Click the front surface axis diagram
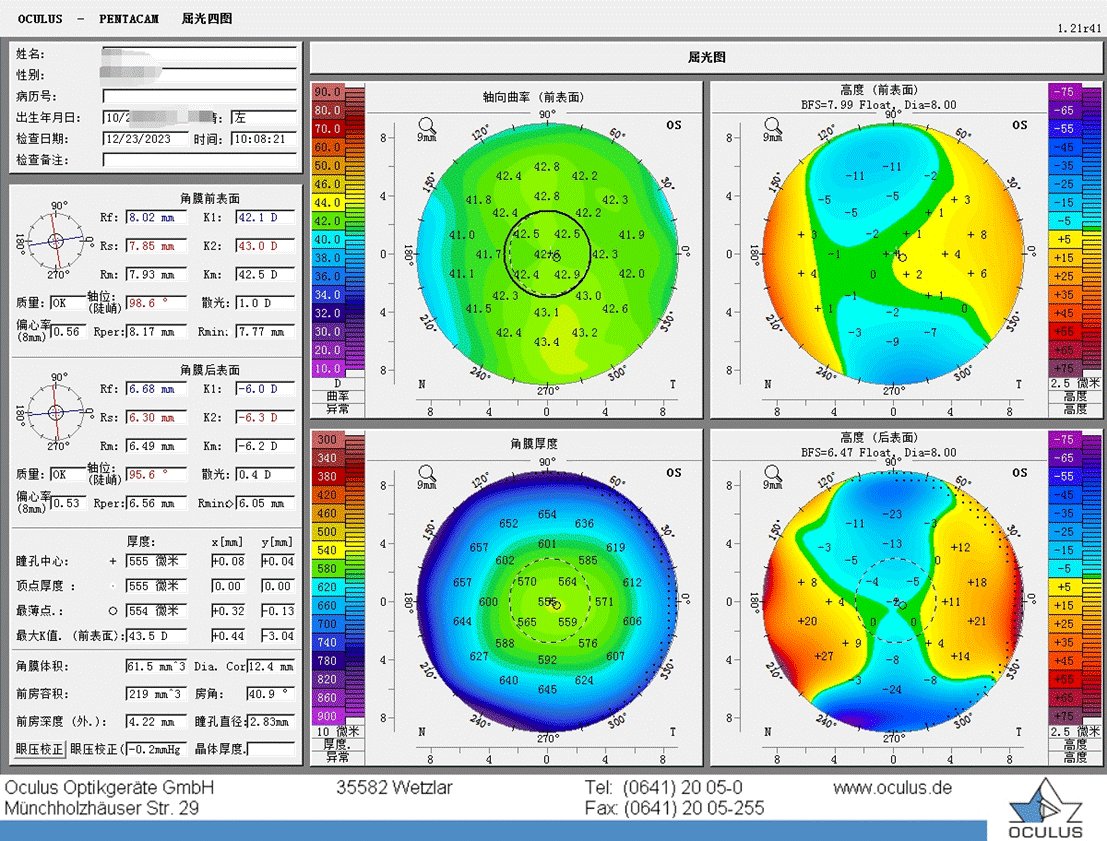The height and width of the screenshot is (841, 1107). pyautogui.click(x=56, y=241)
